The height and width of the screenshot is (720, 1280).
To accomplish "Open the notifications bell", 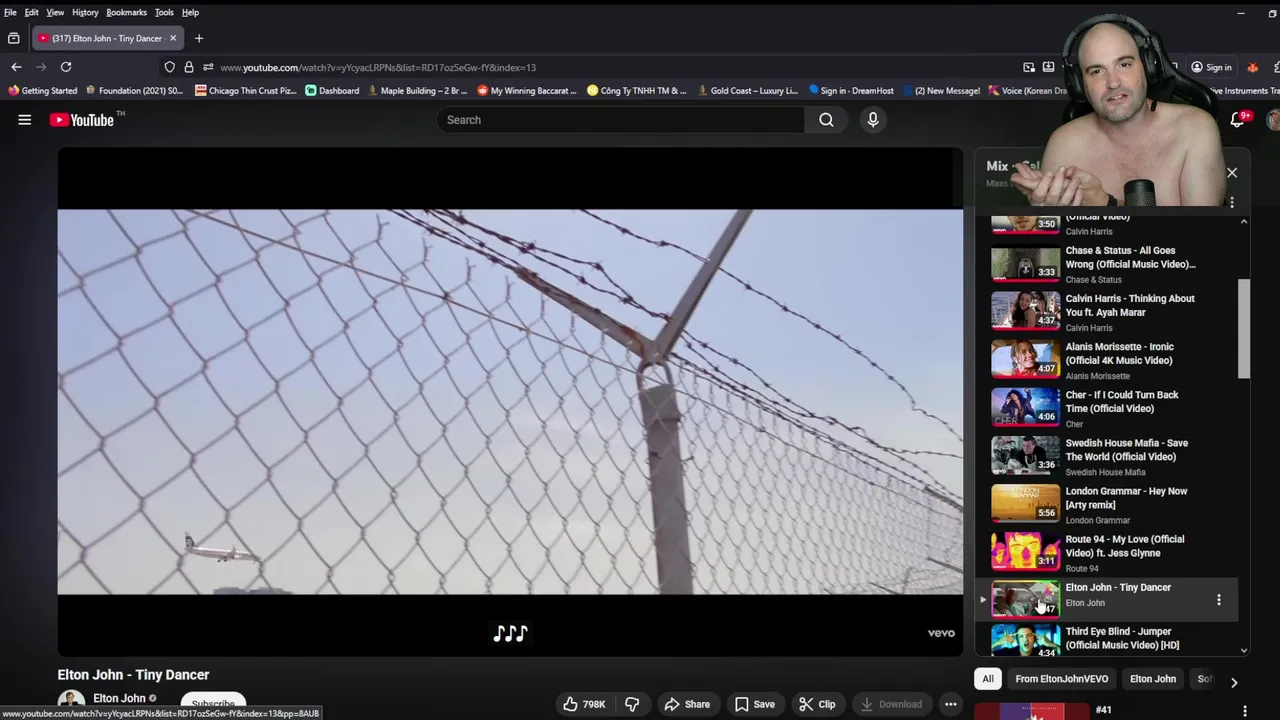I will [x=1238, y=120].
